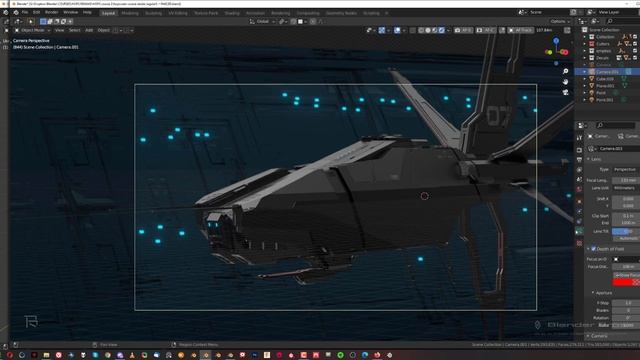The width and height of the screenshot is (640, 360).
Task: Expand the Cutters collection
Action: tap(584, 44)
